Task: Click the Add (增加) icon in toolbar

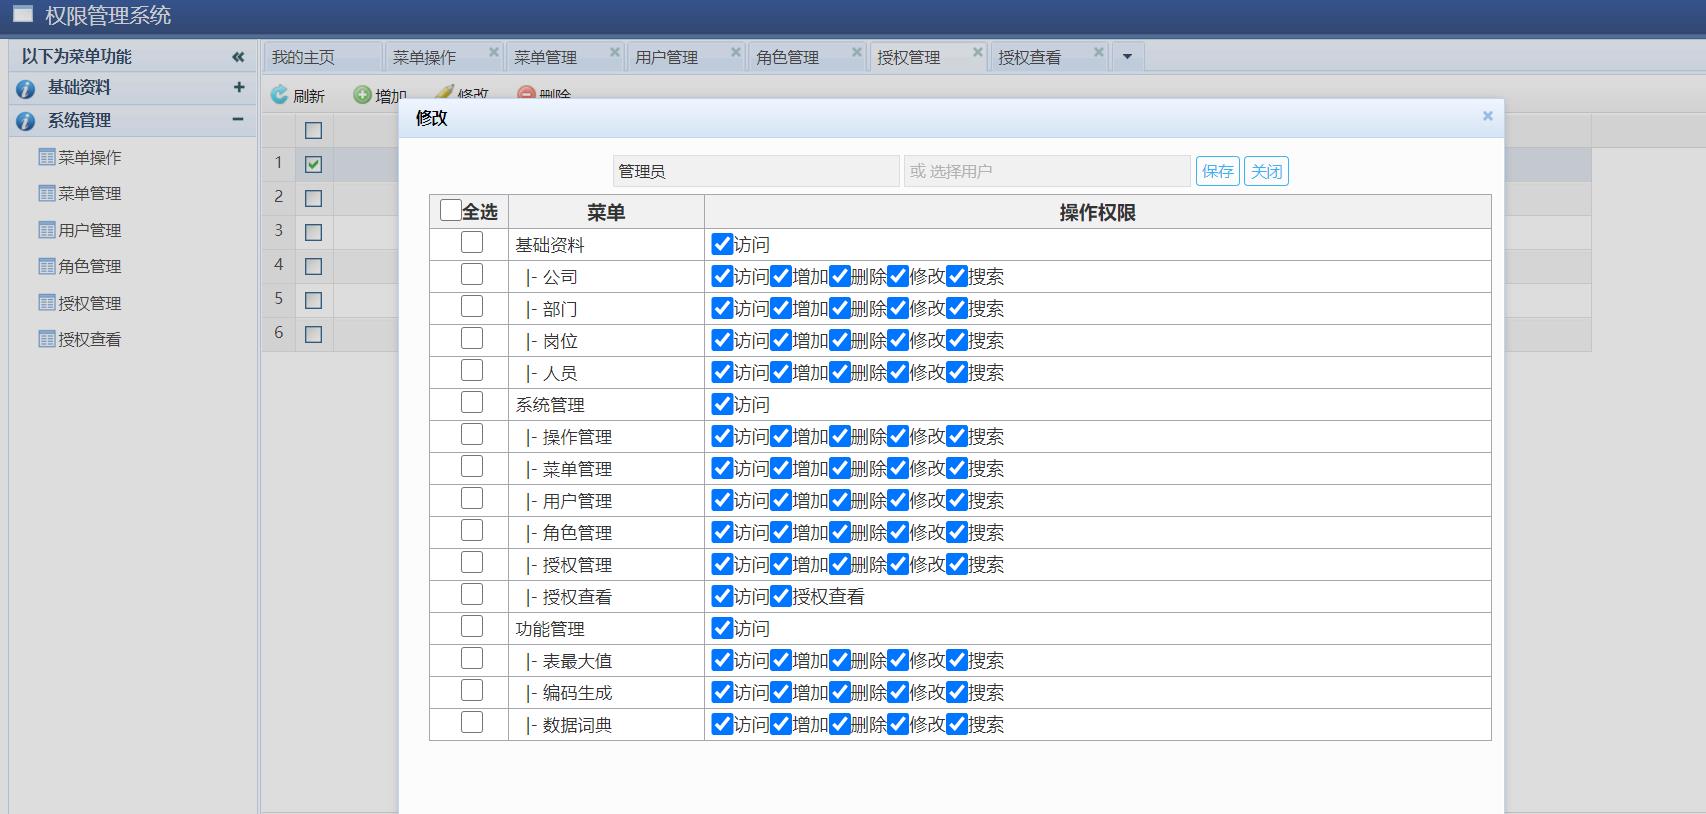Action: [x=362, y=95]
